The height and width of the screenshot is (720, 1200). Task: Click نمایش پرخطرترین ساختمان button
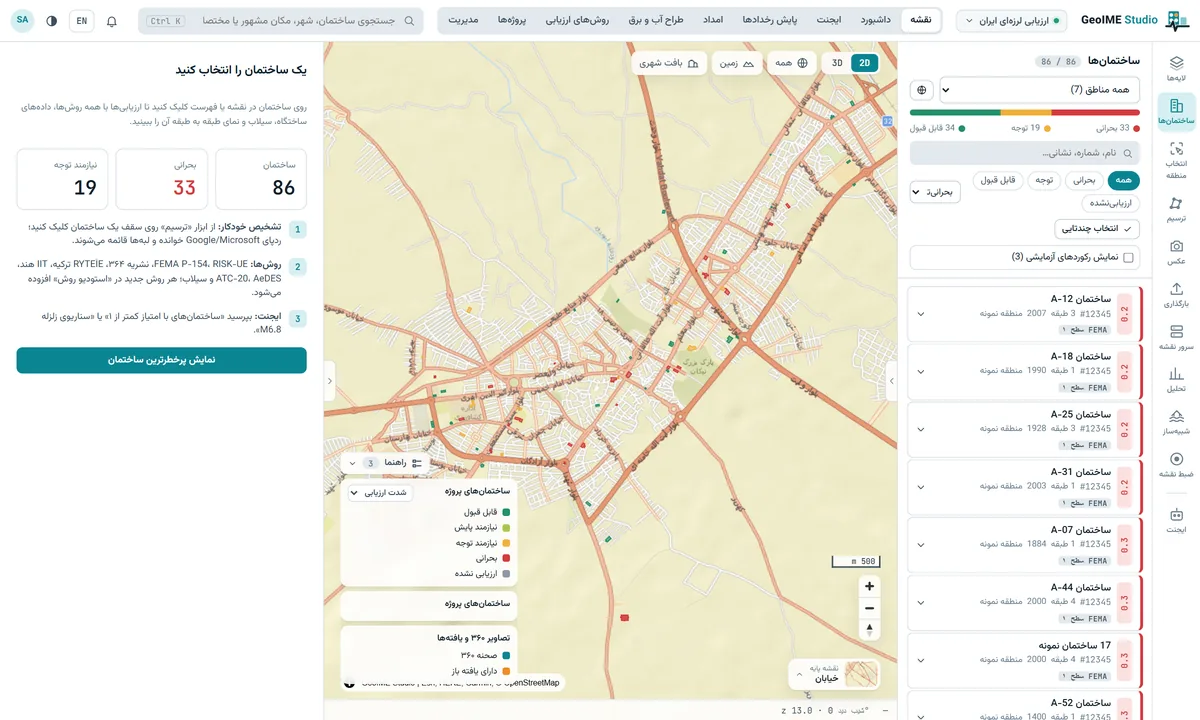point(161,360)
